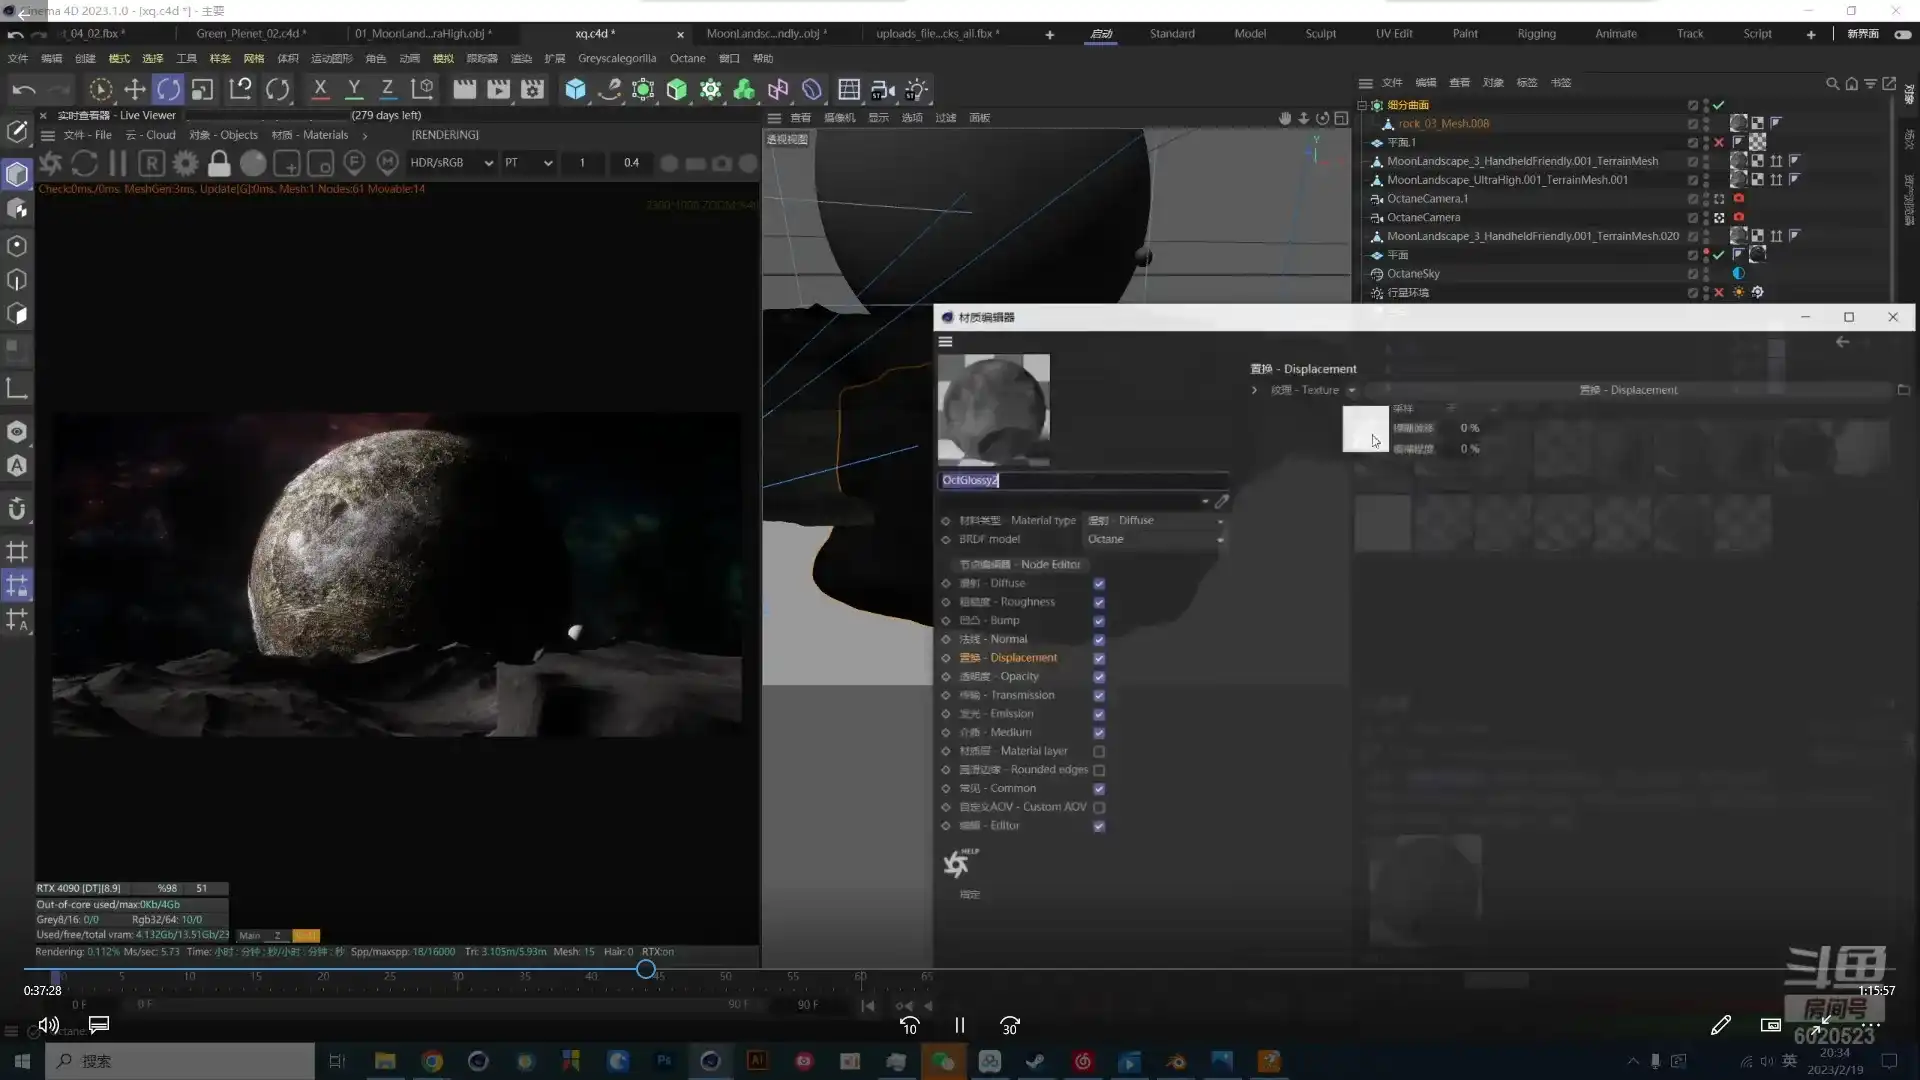Click the Octane help logo icon
The height and width of the screenshot is (1080, 1920).
[x=958, y=863]
